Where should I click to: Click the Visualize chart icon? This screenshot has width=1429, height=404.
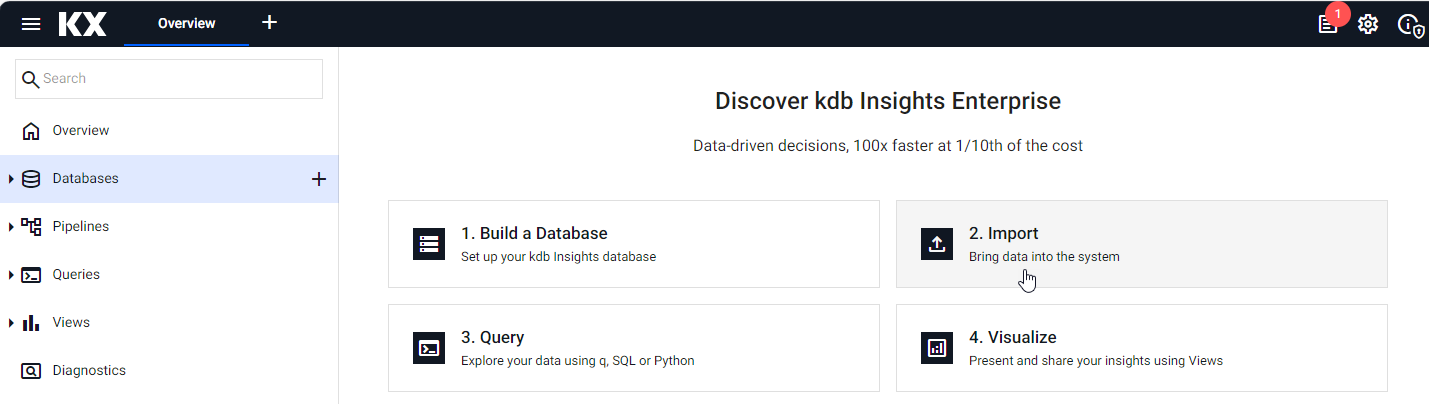point(937,348)
